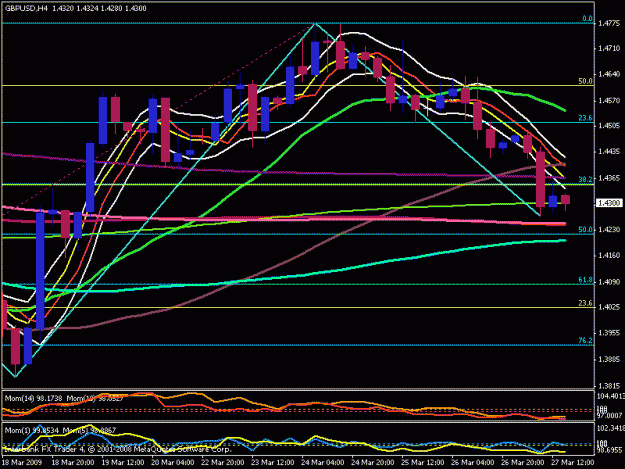Click the MetaQuotes Software Corp. copyright text
625x469 pixels.
tap(183, 449)
